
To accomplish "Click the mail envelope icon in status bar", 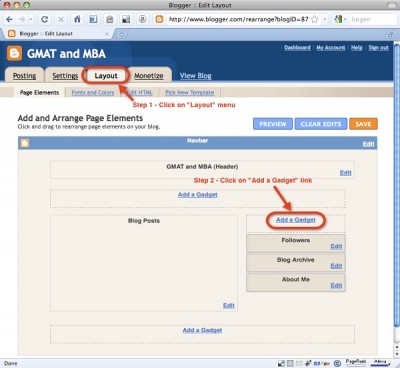I will (x=299, y=363).
